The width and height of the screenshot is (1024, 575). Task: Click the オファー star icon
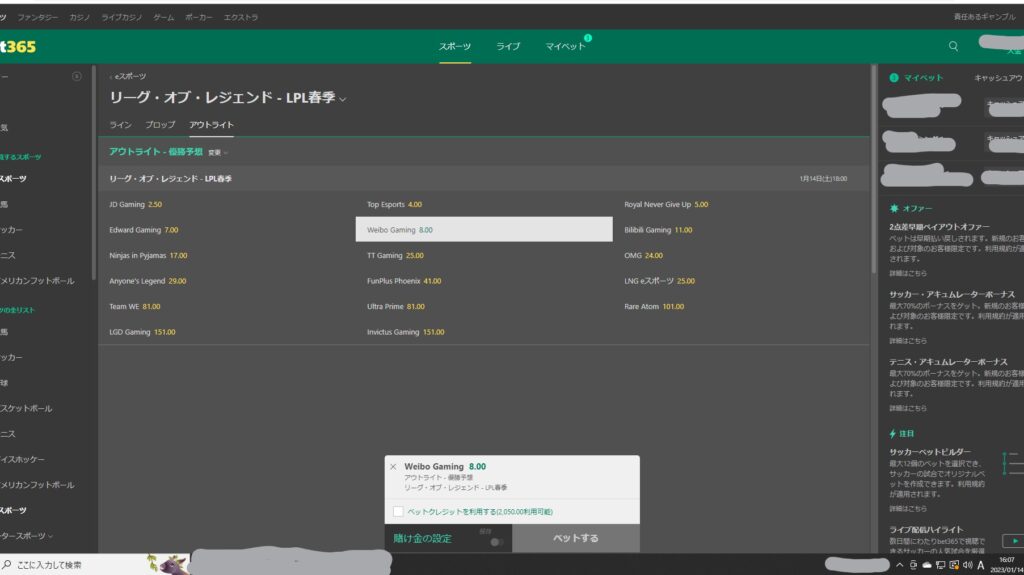[894, 208]
